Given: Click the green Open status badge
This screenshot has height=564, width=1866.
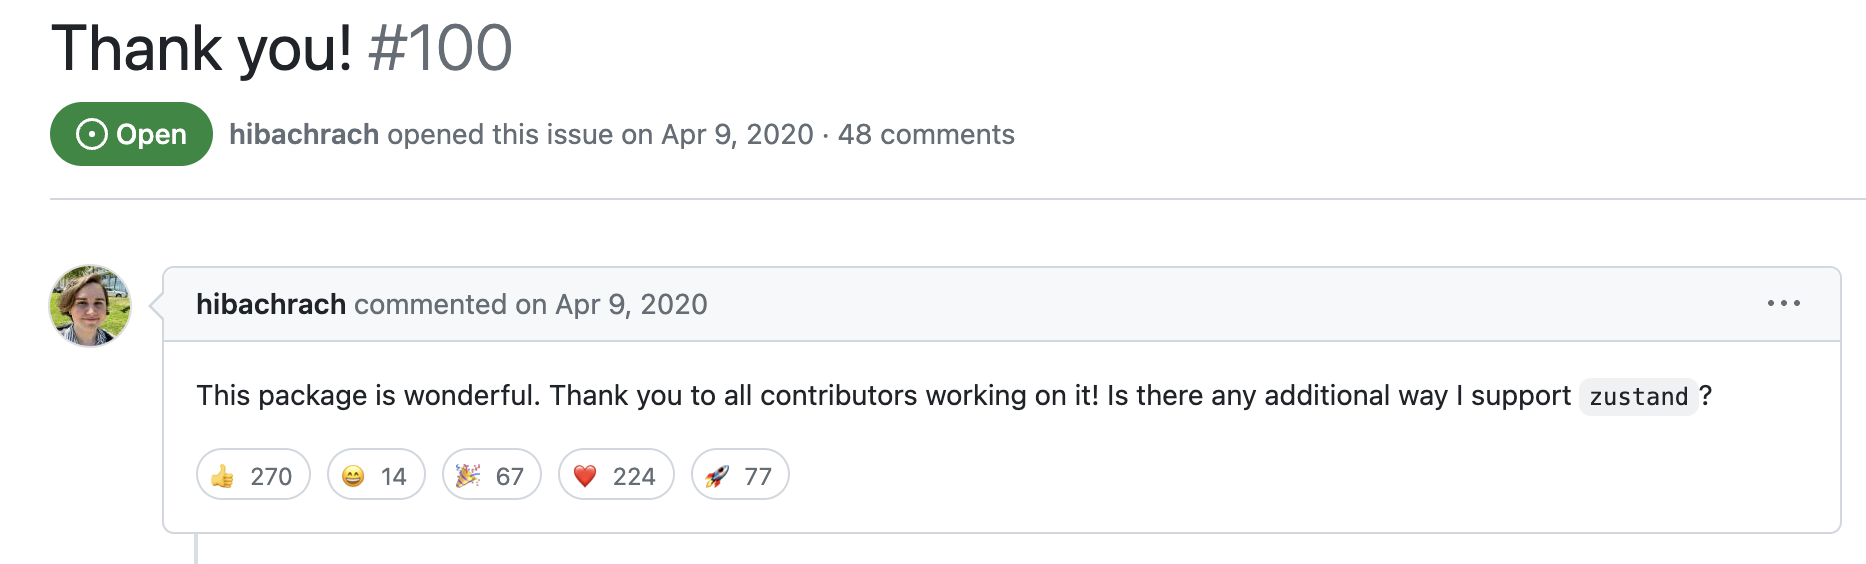Looking at the screenshot, I should pyautogui.click(x=131, y=134).
